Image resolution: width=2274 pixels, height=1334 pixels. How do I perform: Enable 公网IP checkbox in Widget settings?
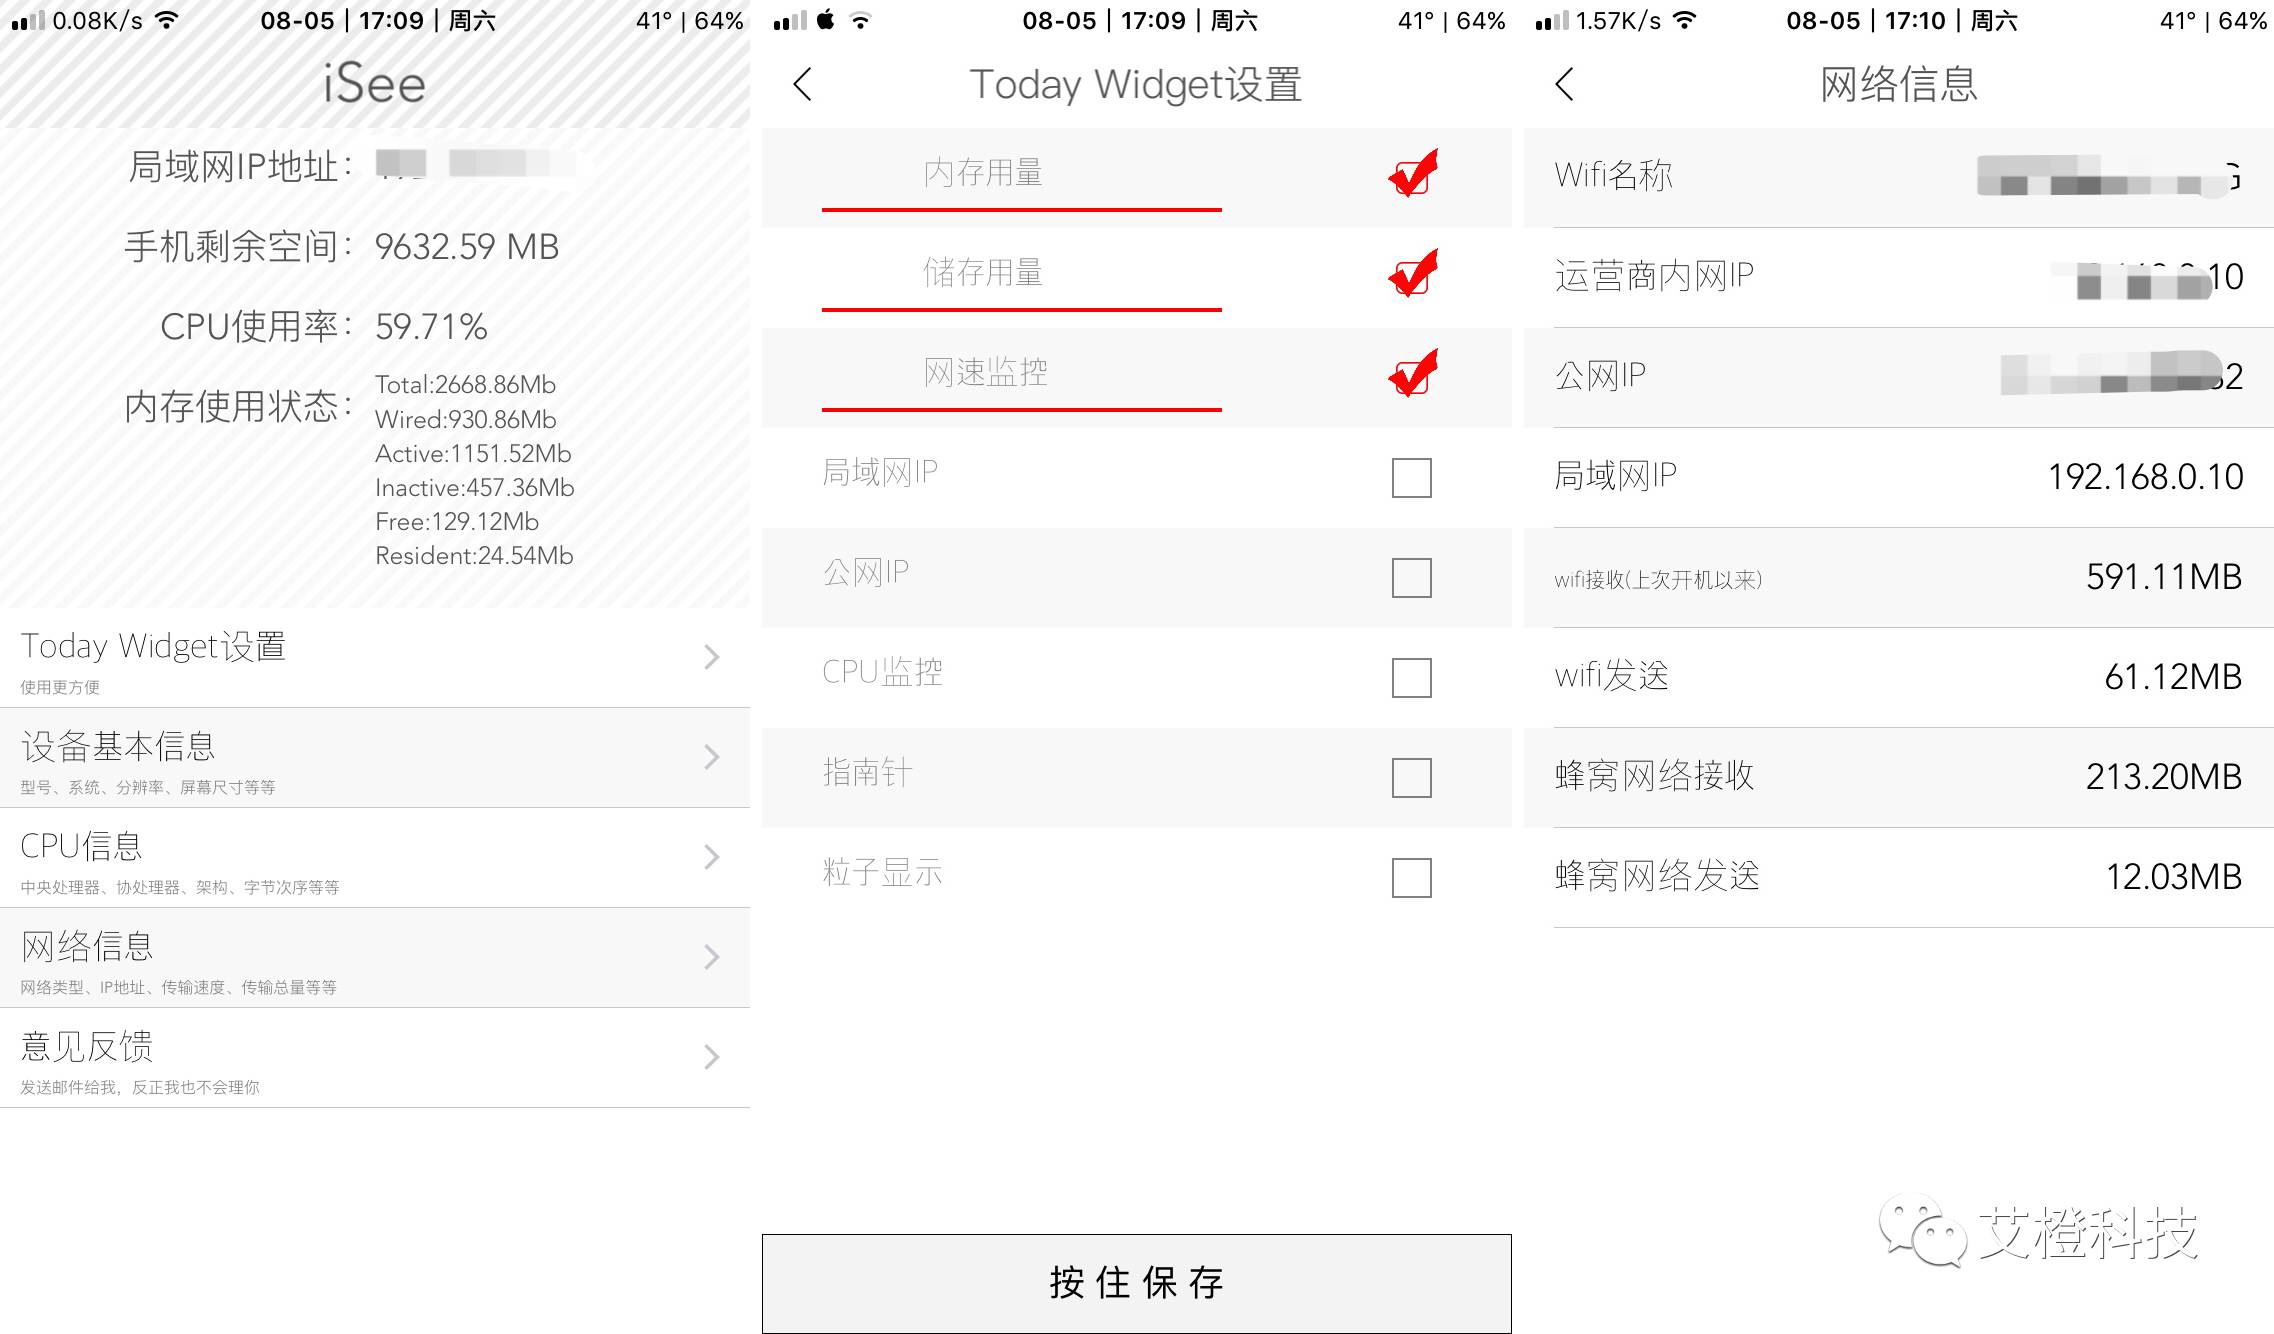click(x=1410, y=573)
